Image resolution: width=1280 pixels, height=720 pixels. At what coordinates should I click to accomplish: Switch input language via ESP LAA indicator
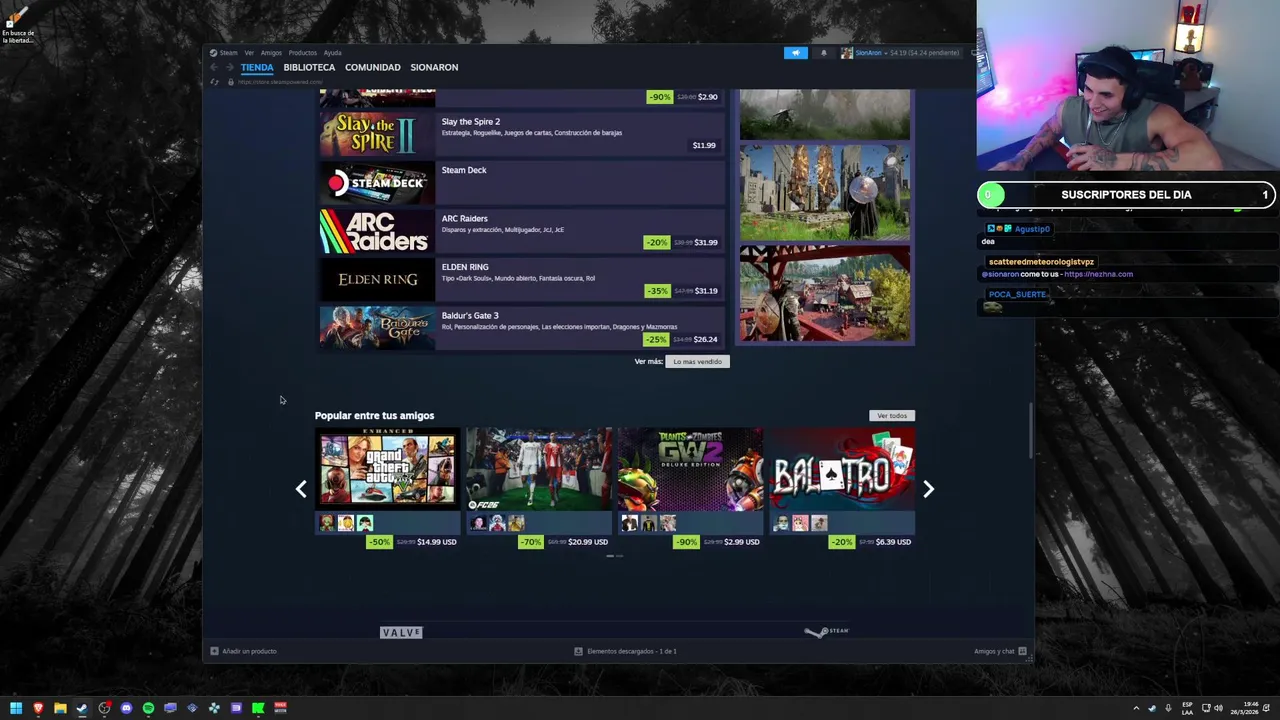pyautogui.click(x=1187, y=708)
